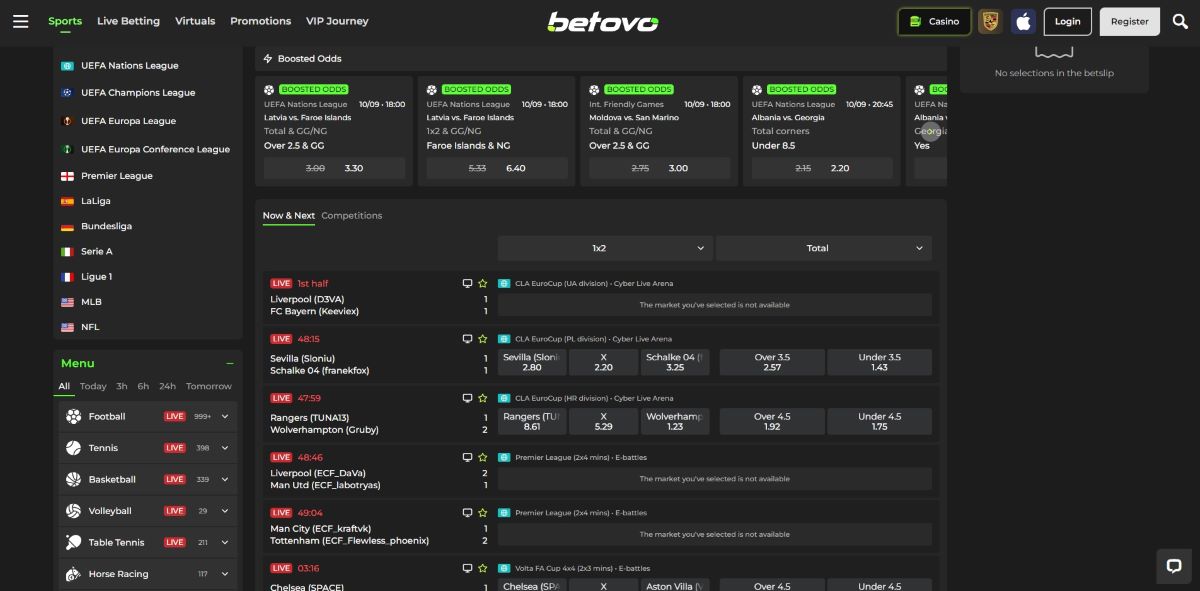Expand the Table Tennis chevron in Menu
The height and width of the screenshot is (591, 1200).
(x=225, y=542)
